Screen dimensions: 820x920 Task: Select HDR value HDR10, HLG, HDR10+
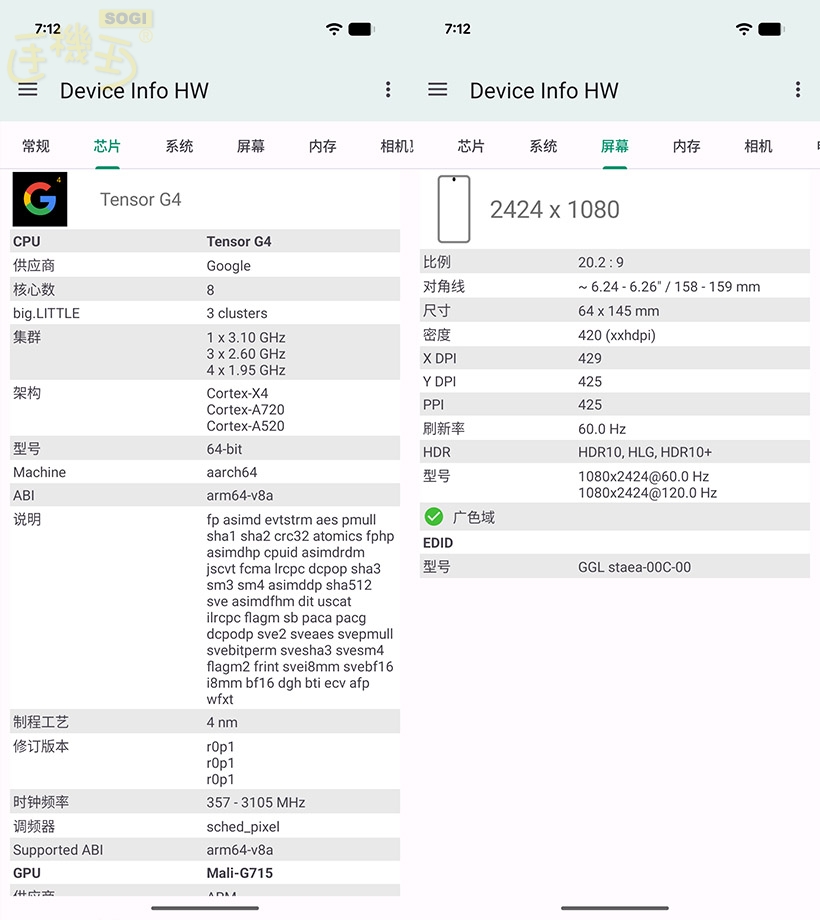(645, 452)
